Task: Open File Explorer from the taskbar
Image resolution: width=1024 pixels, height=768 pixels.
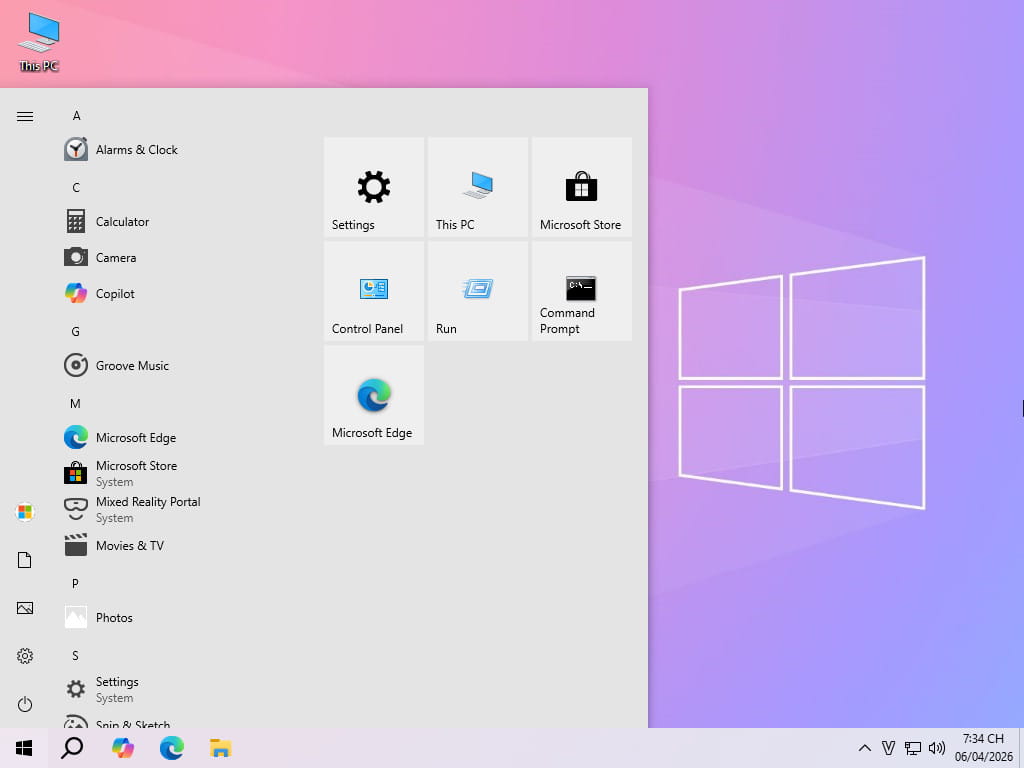Action: [x=220, y=748]
